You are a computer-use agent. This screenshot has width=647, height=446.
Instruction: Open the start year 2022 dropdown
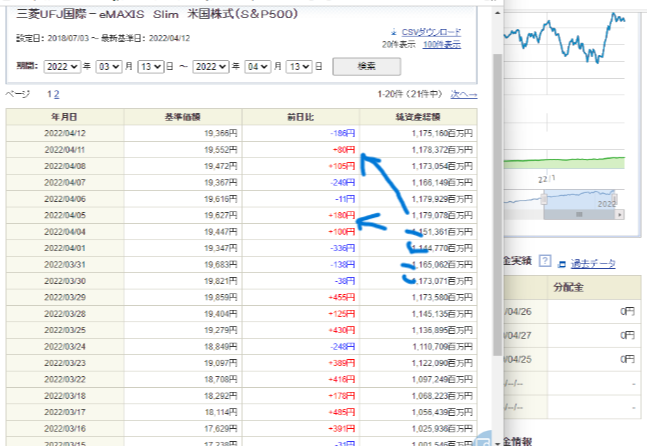62,66
